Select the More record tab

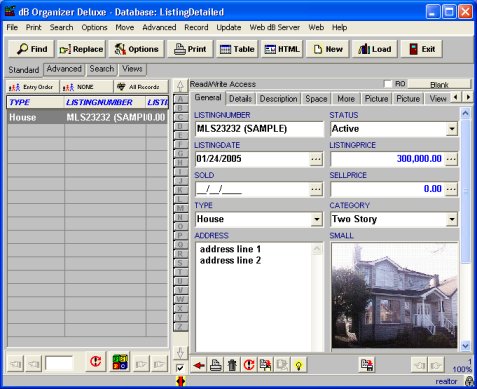click(x=346, y=99)
